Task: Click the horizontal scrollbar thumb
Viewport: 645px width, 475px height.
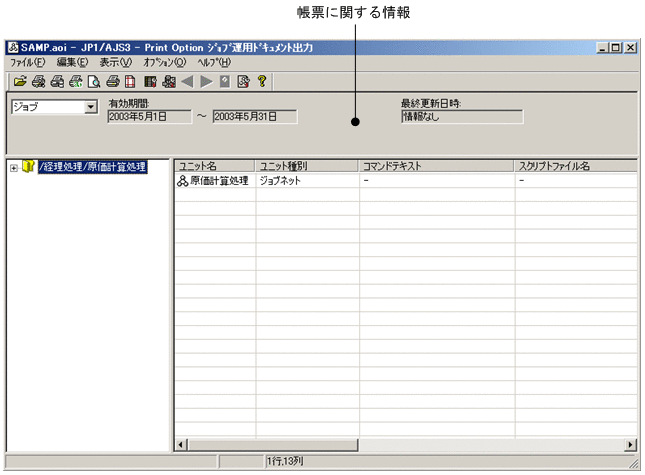Action: click(x=273, y=445)
